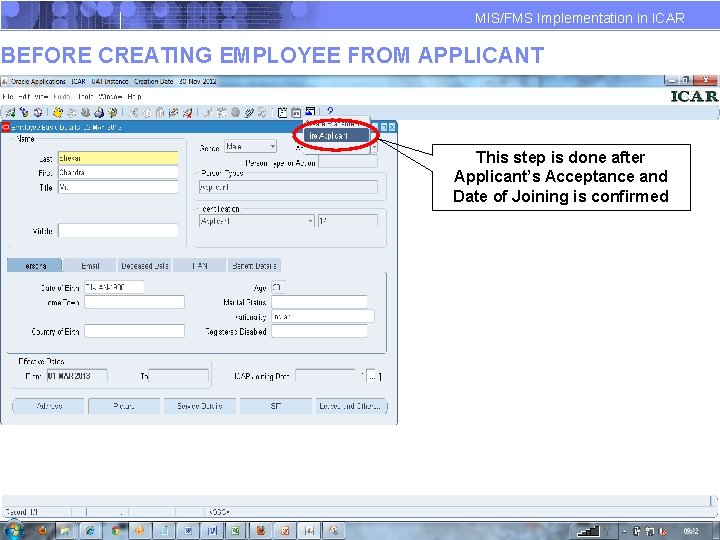Viewport: 720px width, 540px height.
Task: Click the Edit Field toolbar icon
Action: [208, 112]
